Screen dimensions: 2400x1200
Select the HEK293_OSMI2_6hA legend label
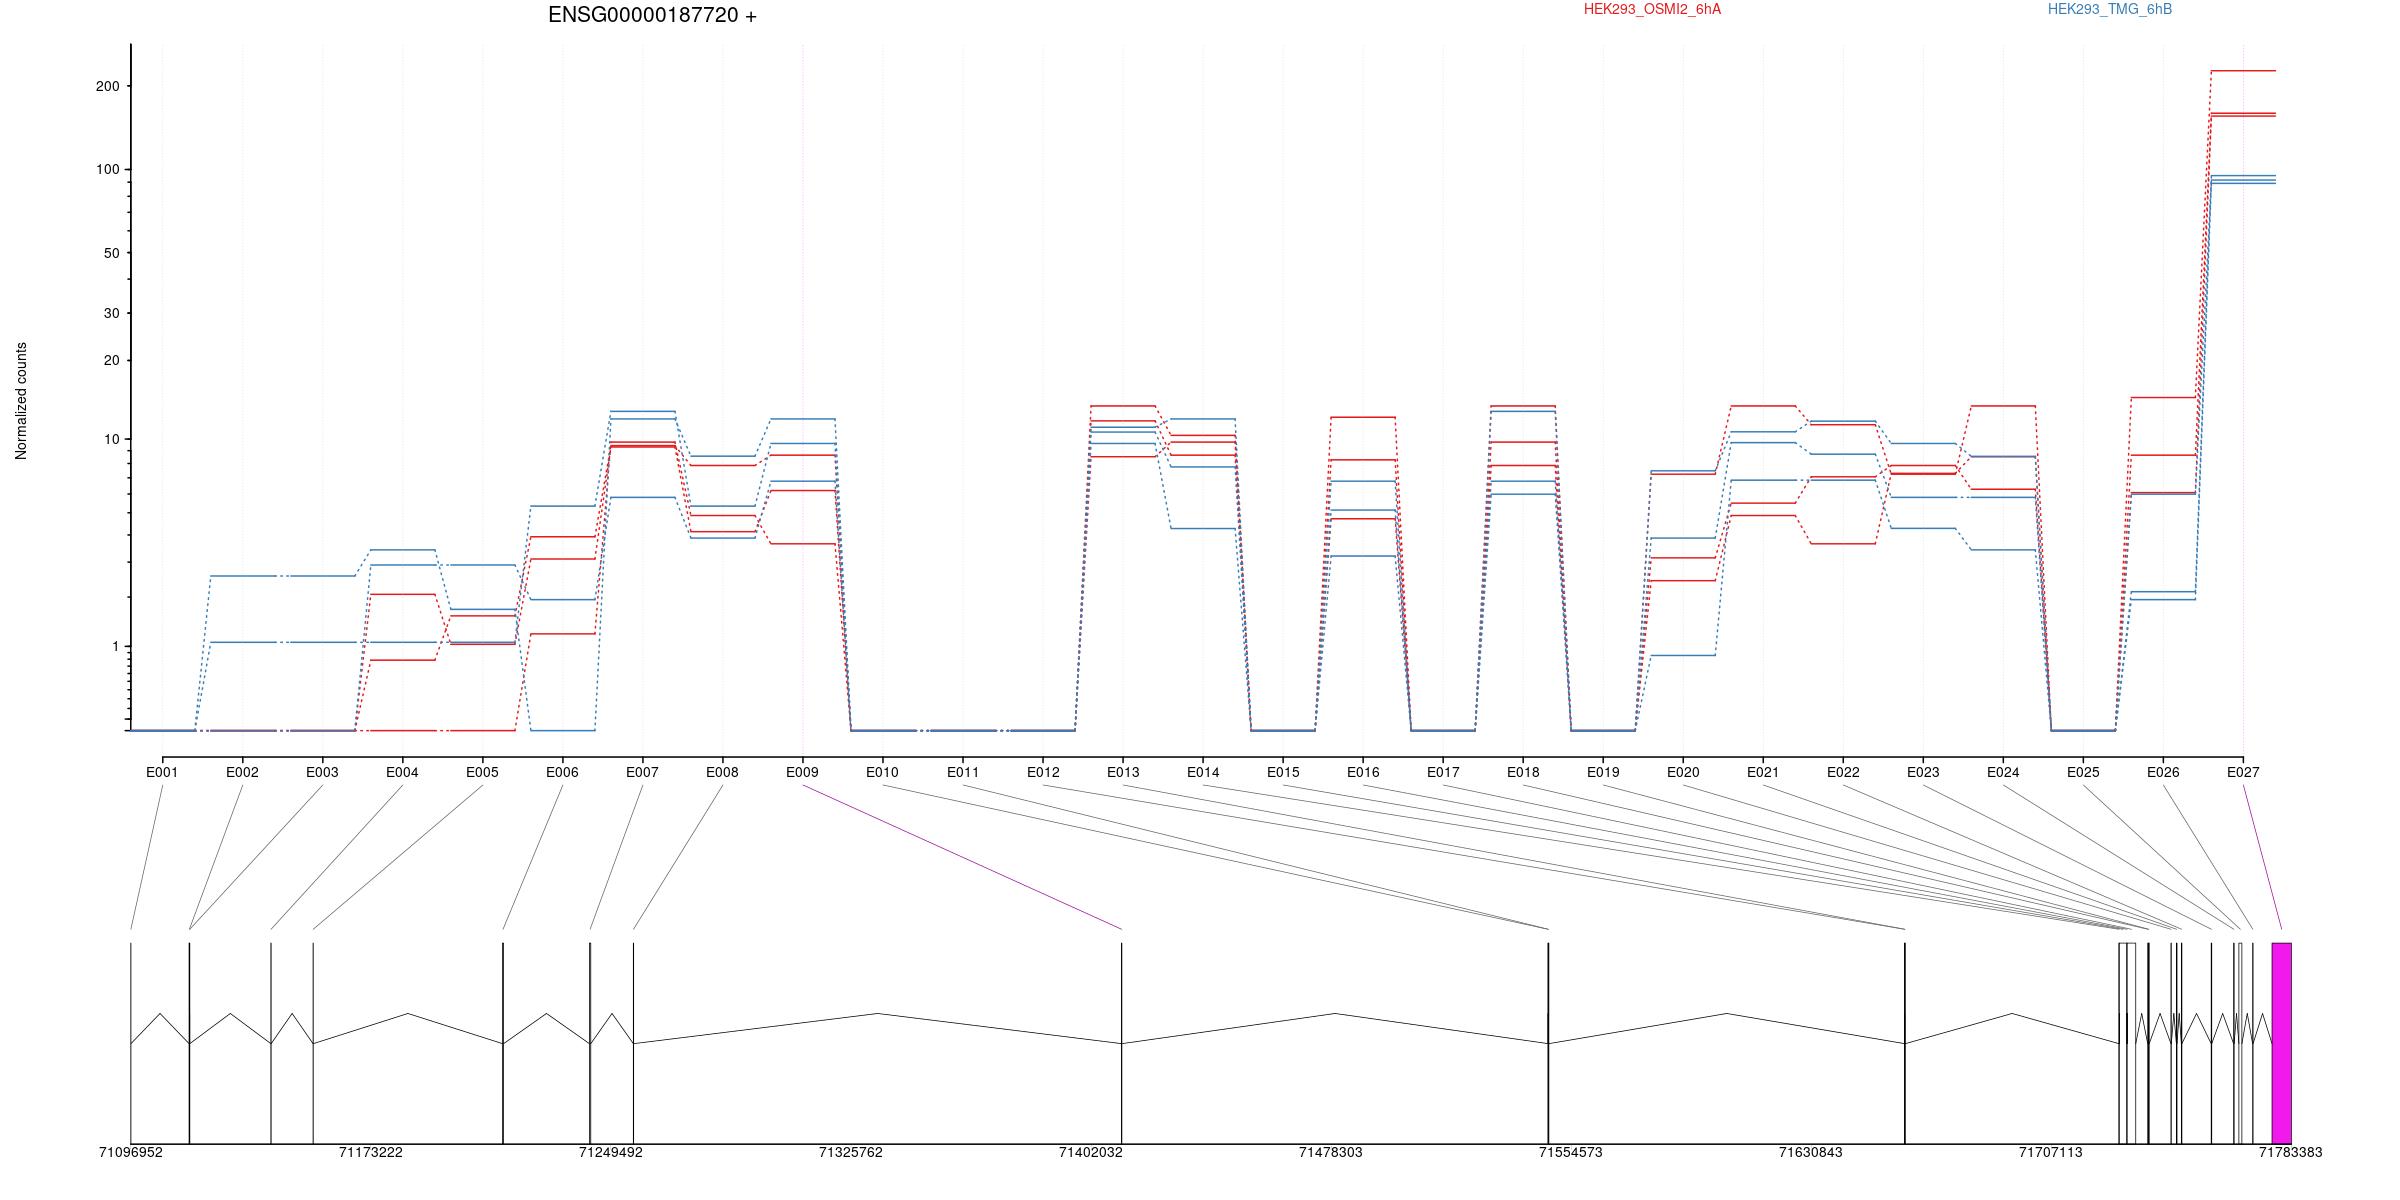pos(1652,9)
